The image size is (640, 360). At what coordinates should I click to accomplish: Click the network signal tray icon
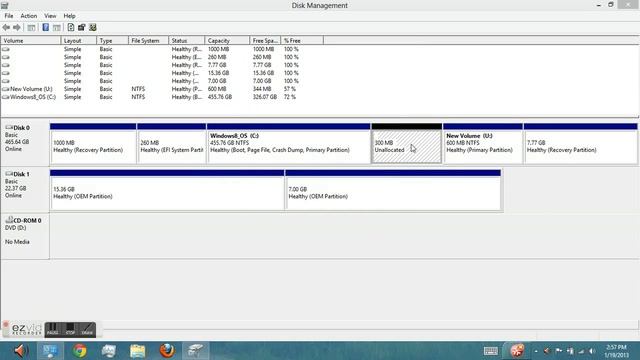[581, 351]
